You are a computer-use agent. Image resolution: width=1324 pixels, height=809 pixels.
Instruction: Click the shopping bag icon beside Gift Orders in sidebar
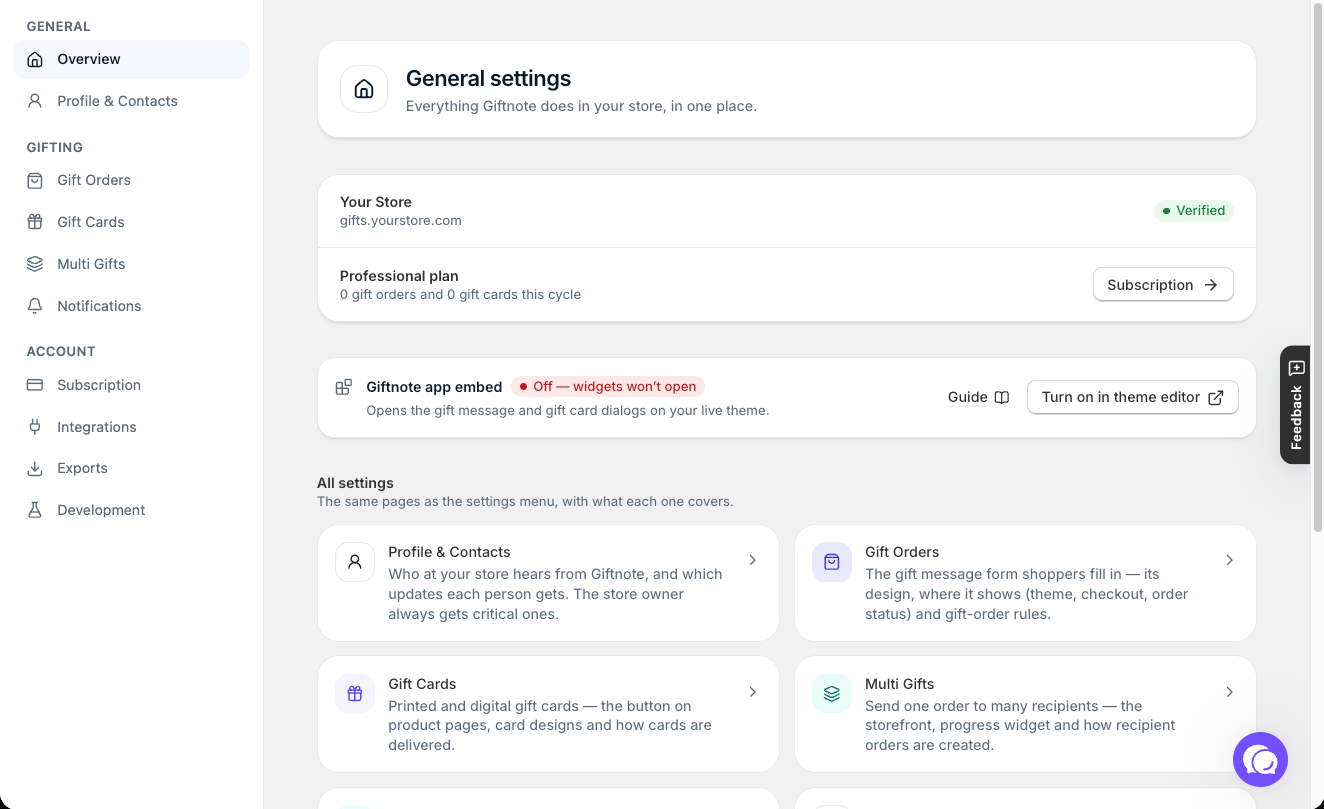(35, 180)
